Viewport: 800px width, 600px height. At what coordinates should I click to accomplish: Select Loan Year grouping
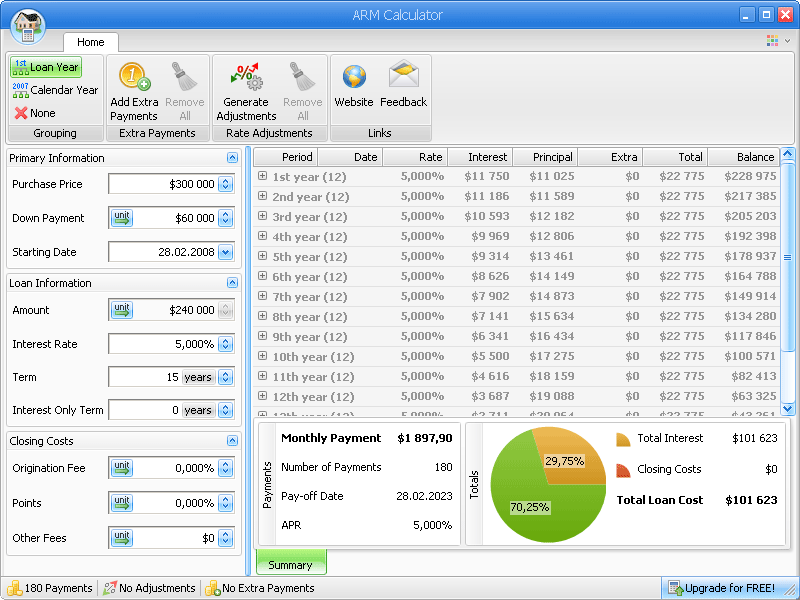(45, 67)
